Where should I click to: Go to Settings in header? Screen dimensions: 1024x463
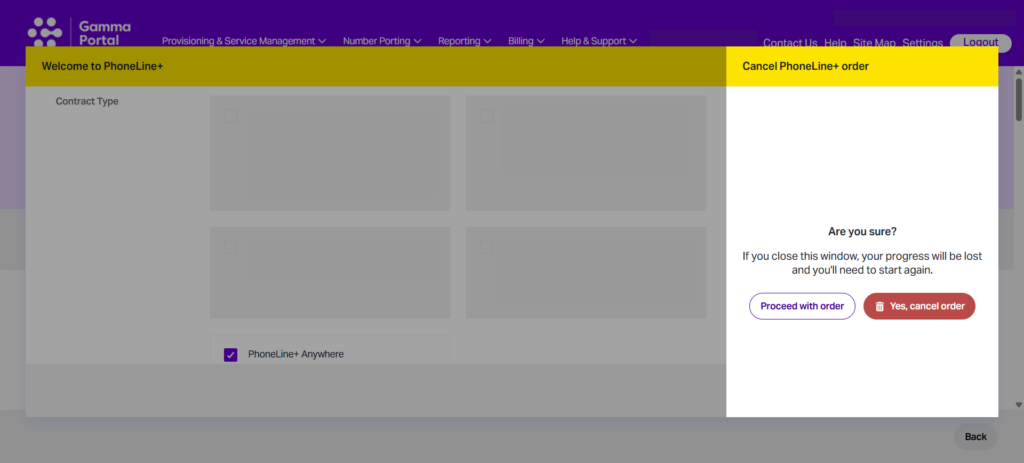pos(922,43)
